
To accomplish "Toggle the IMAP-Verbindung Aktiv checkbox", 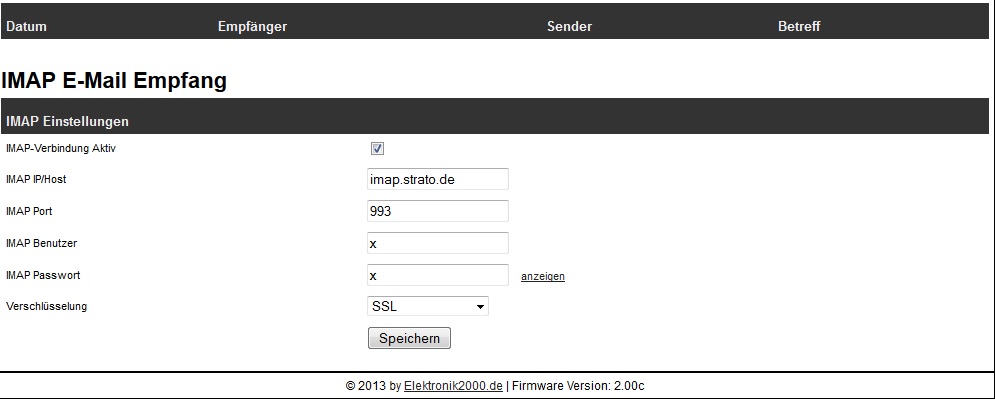I will coord(377,149).
